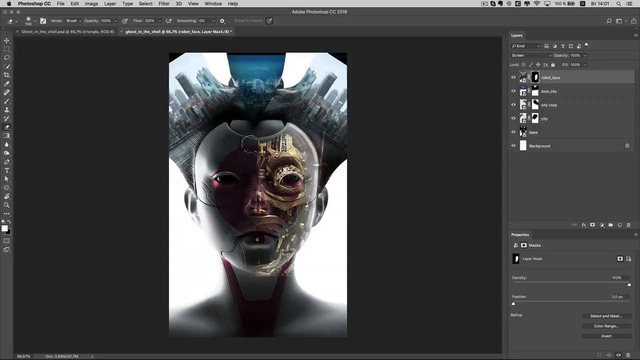Select the Healing Brush tool
This screenshot has width=640, height=360.
point(7,92)
